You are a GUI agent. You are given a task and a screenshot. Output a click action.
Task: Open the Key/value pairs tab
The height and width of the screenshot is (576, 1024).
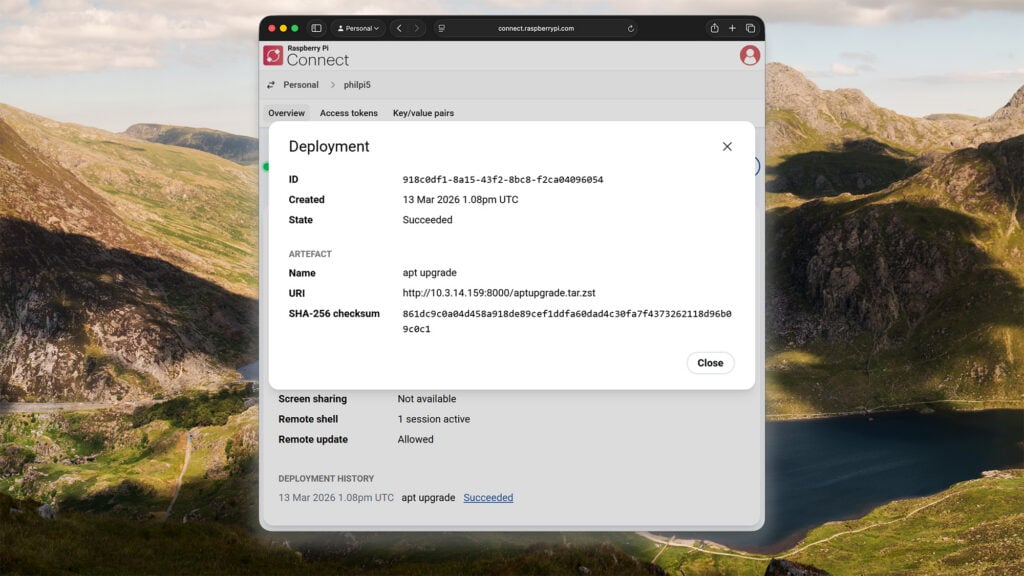423,113
